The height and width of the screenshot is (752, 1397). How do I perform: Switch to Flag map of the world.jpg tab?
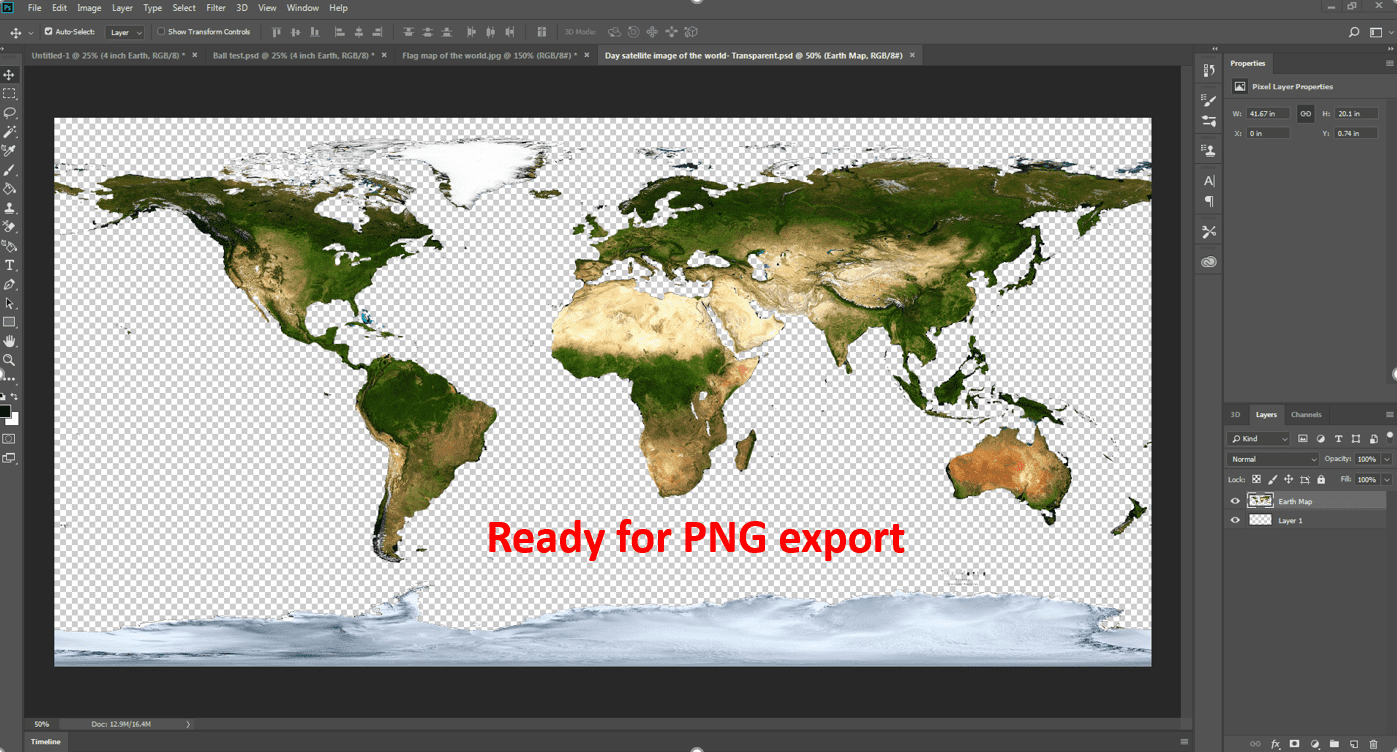(490, 56)
